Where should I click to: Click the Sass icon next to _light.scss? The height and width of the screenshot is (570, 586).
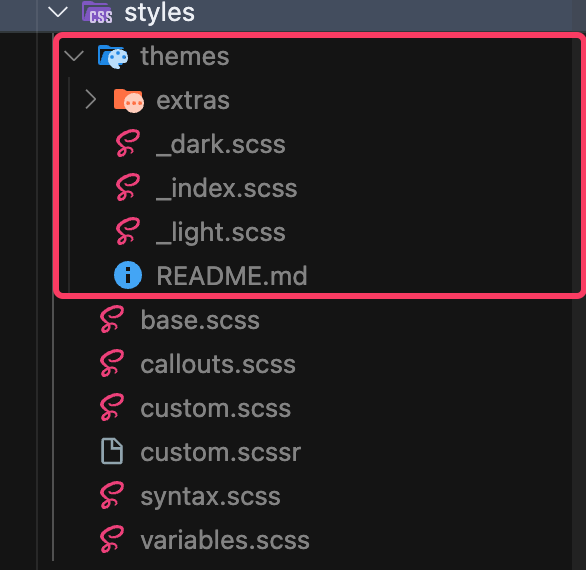coord(128,231)
